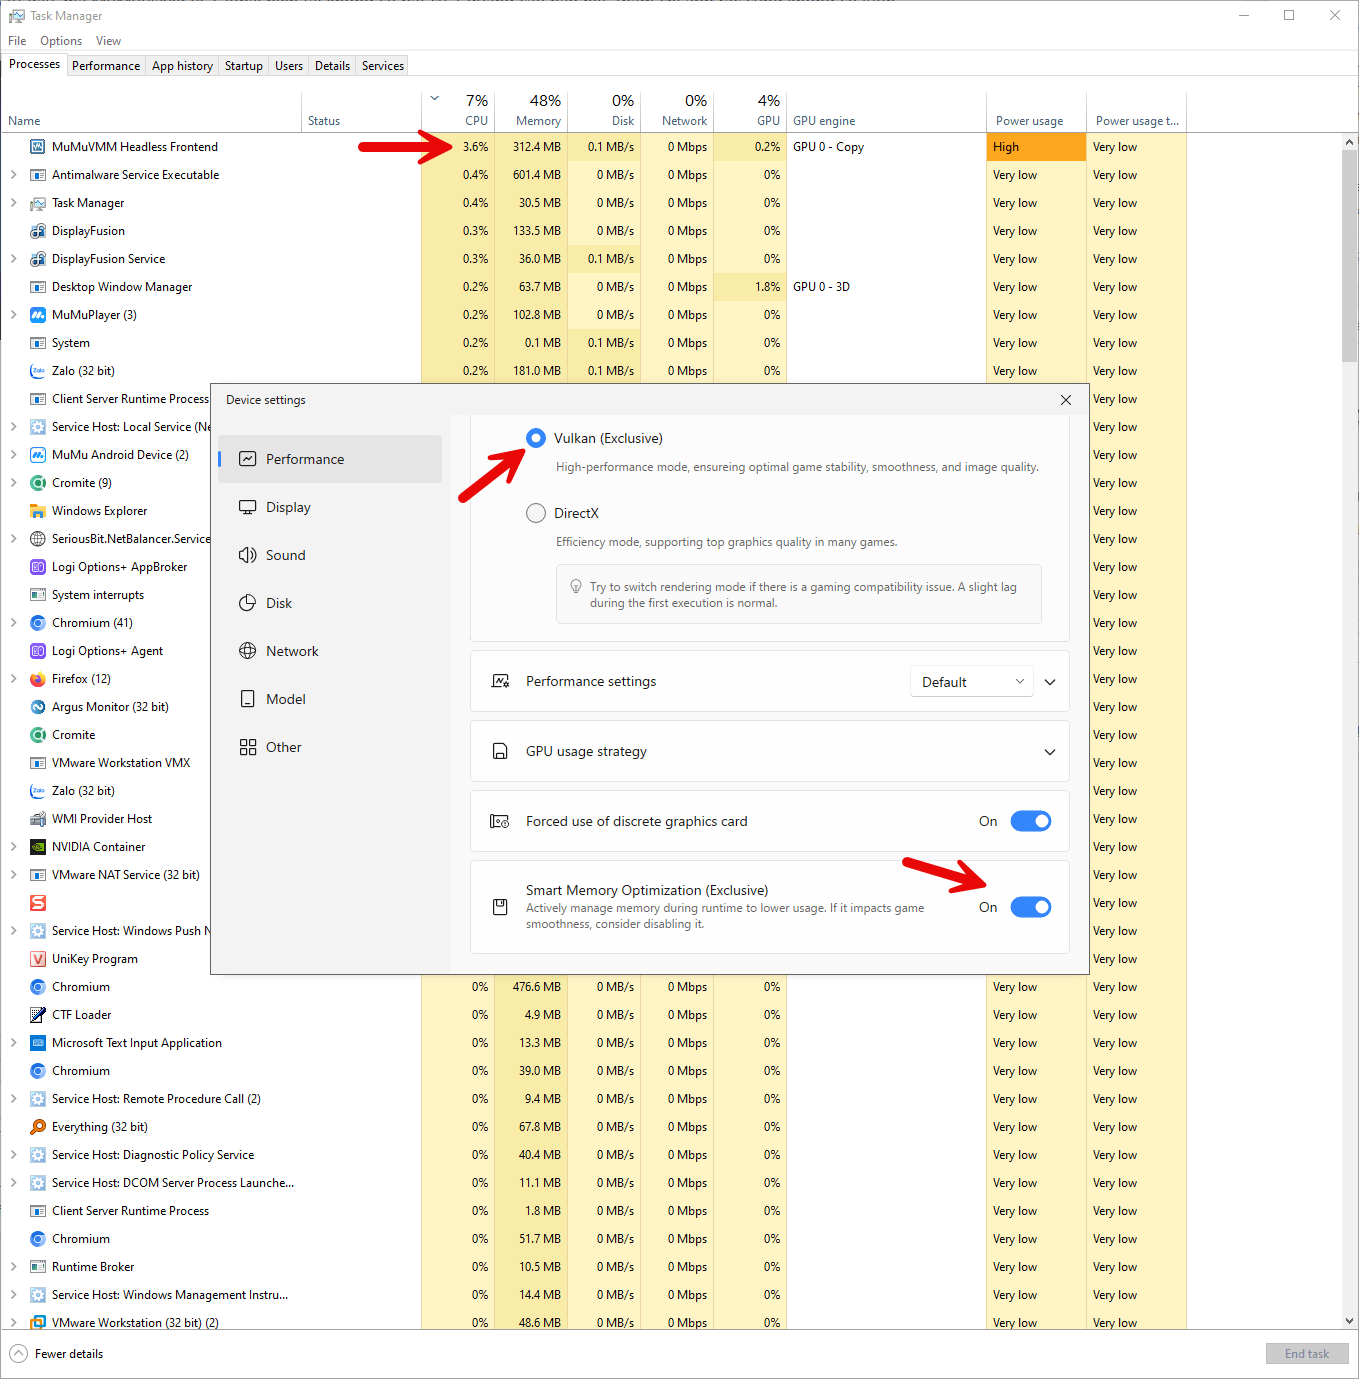
Task: Select the Runtime Broker process row
Action: (593, 1267)
